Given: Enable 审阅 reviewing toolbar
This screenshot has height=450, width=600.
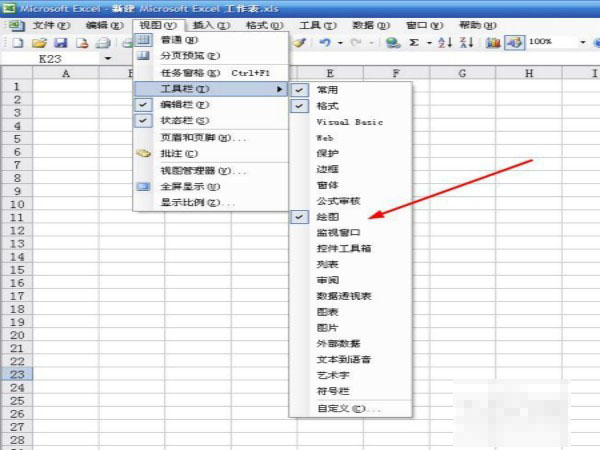Looking at the screenshot, I should point(351,280).
